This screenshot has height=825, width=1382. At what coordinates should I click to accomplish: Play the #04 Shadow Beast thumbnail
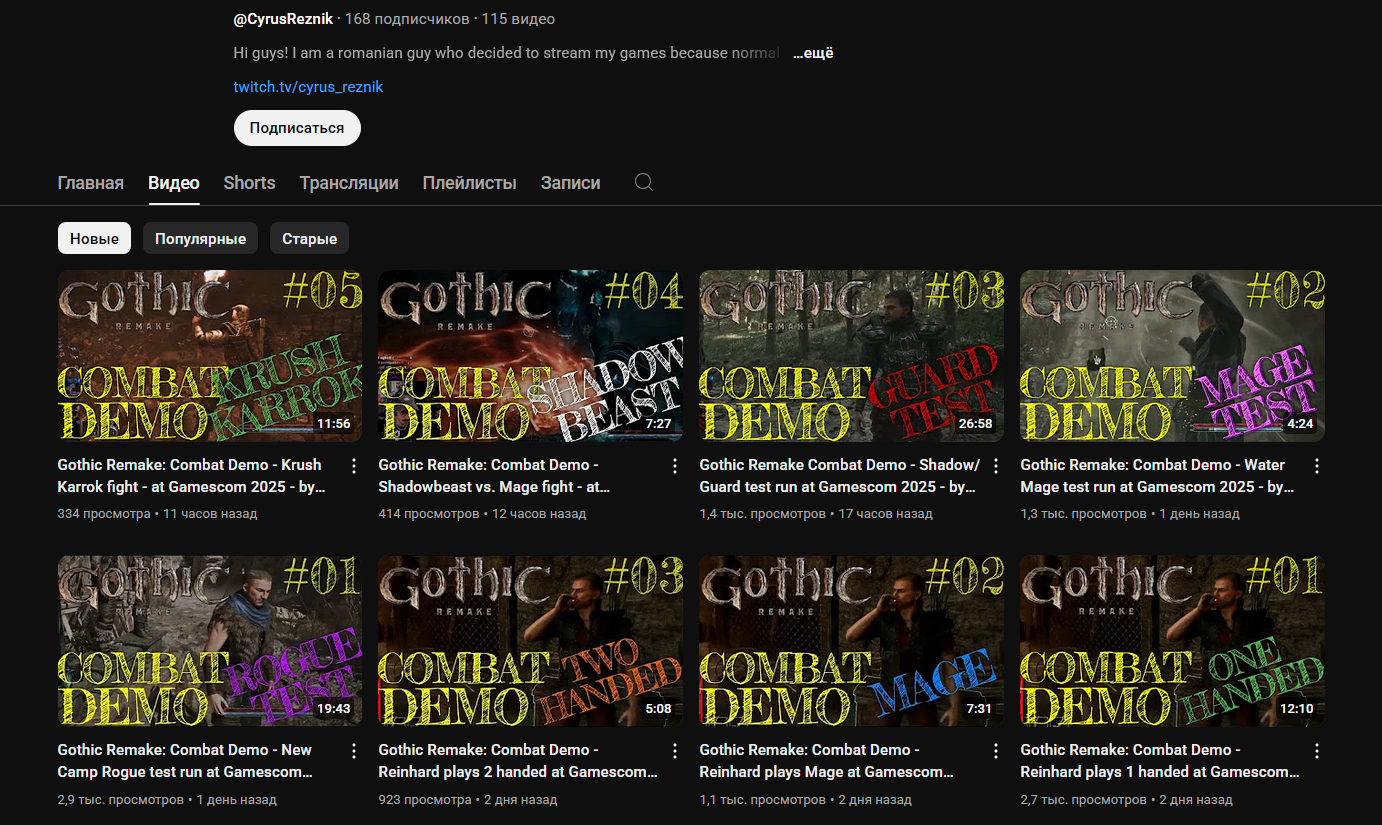pos(531,356)
